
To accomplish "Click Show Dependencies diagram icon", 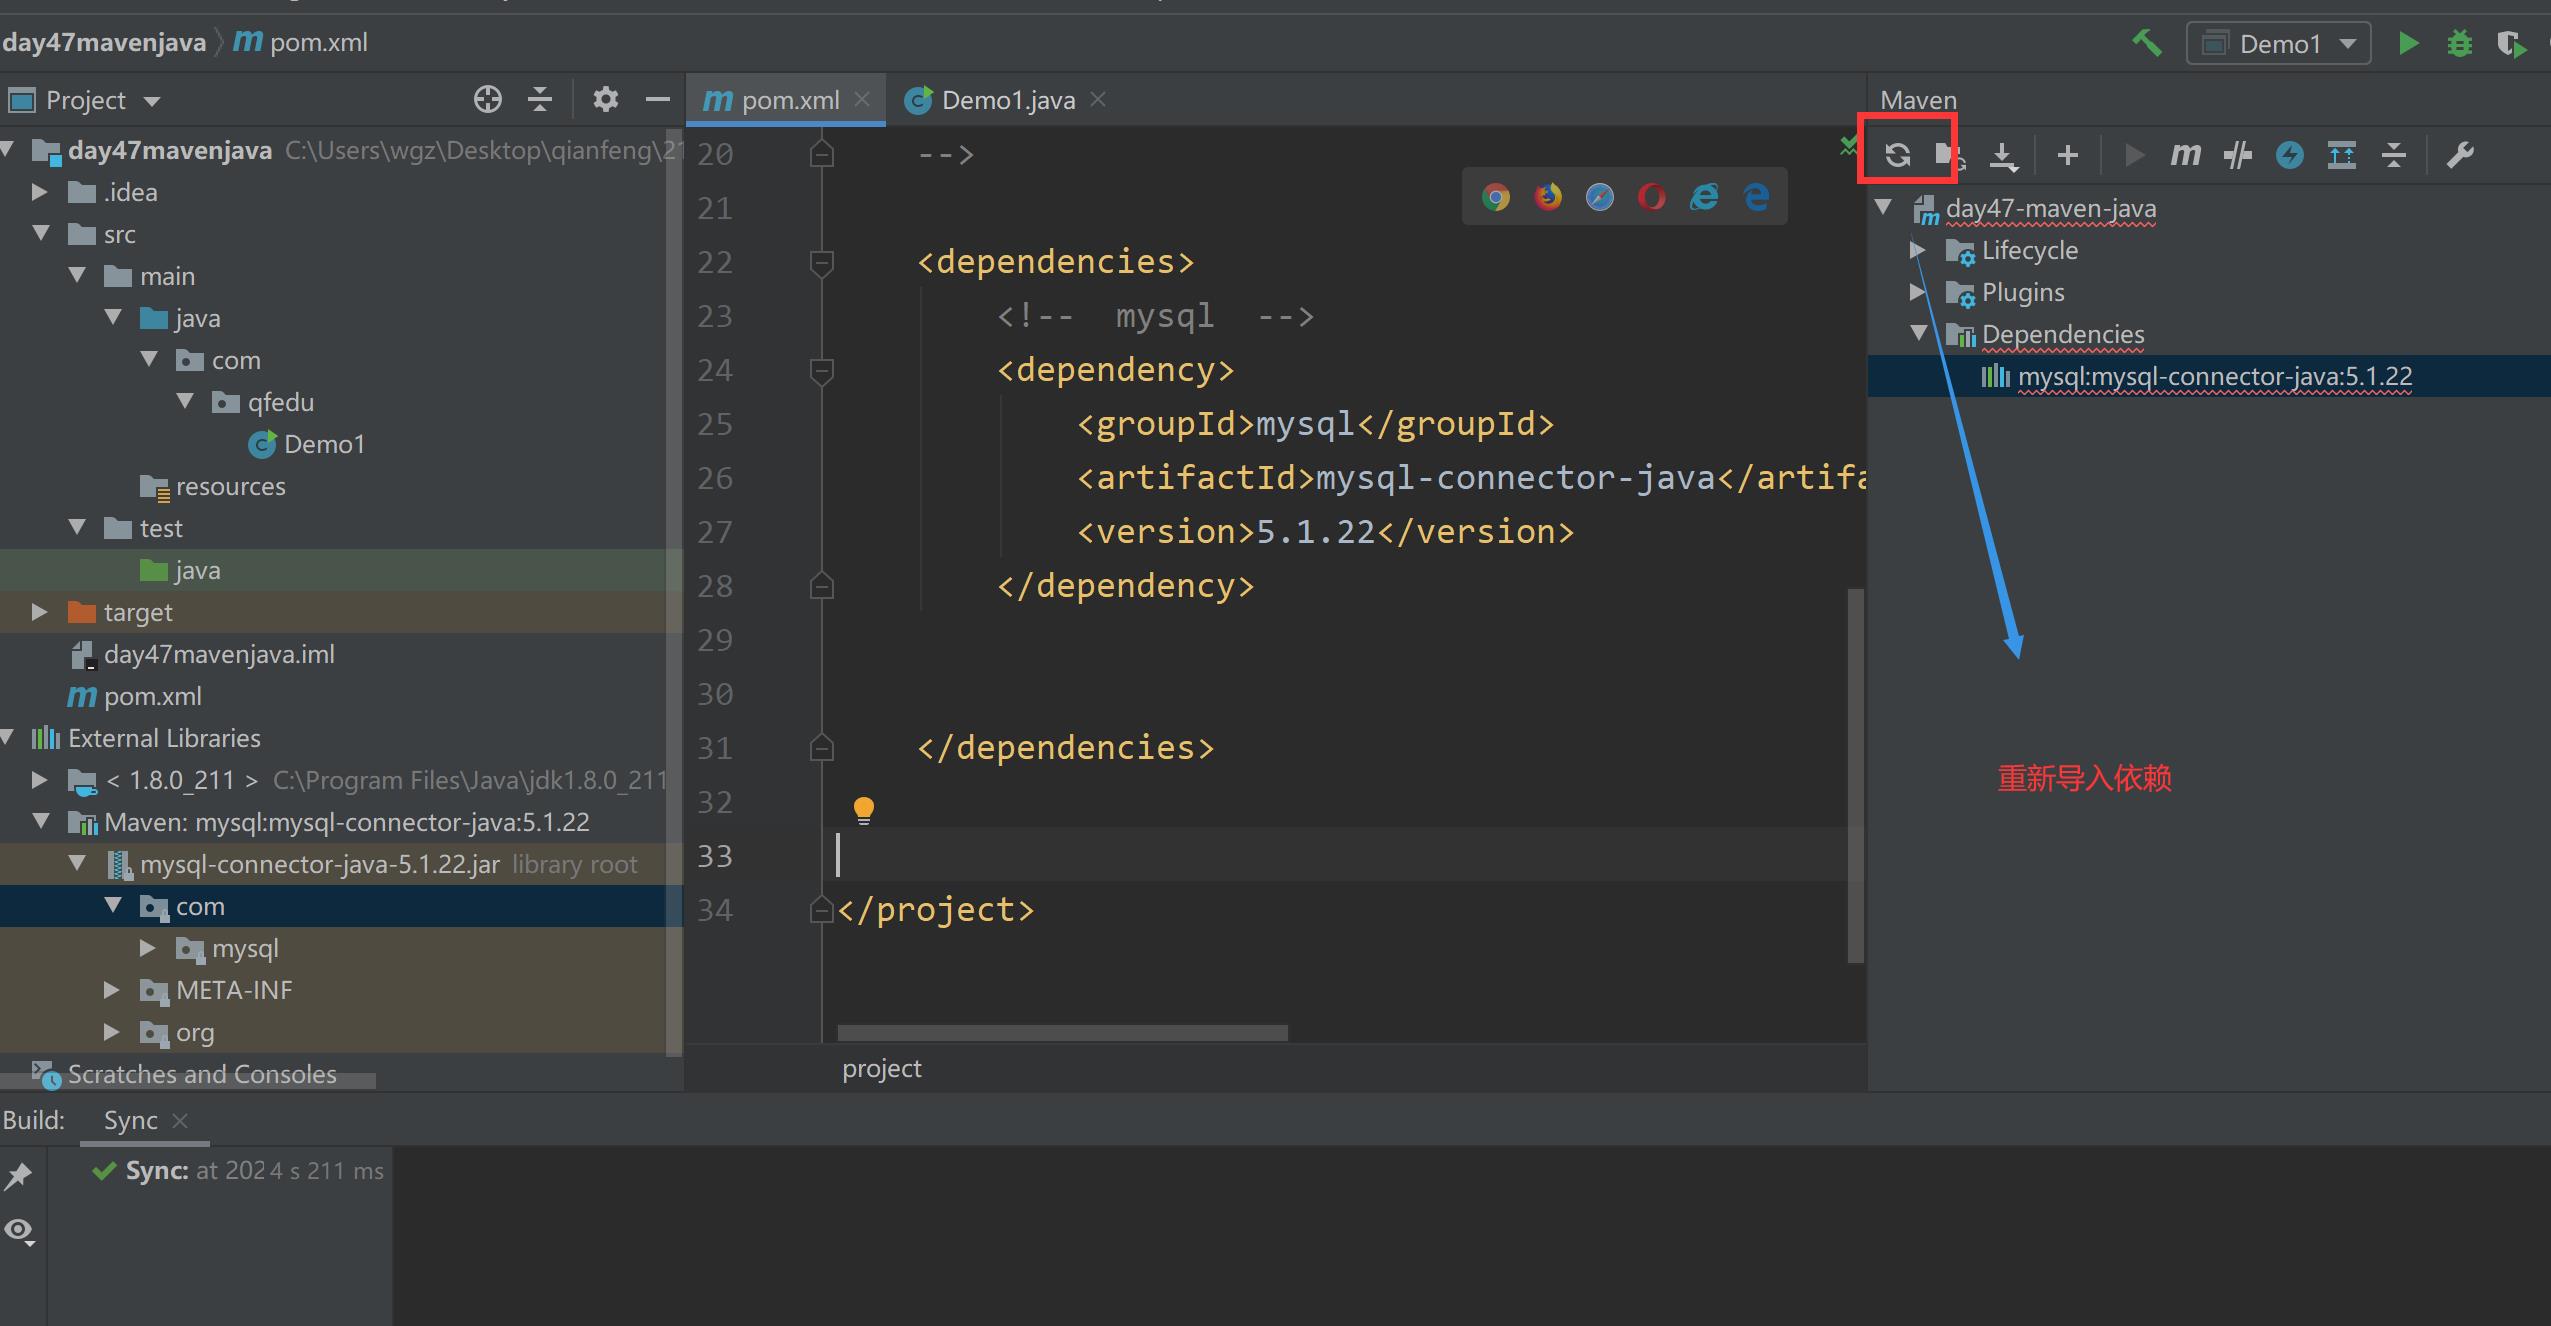I will (2342, 155).
